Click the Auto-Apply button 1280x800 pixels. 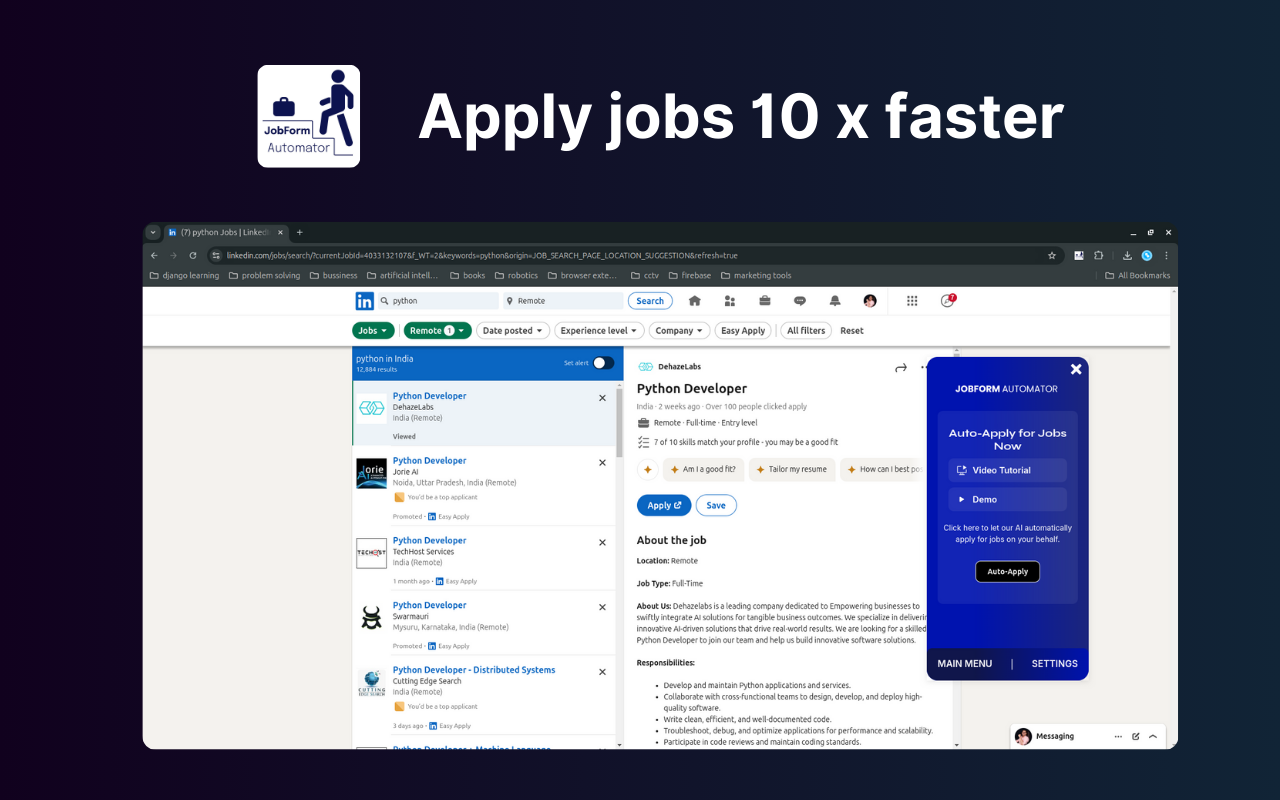(1008, 572)
